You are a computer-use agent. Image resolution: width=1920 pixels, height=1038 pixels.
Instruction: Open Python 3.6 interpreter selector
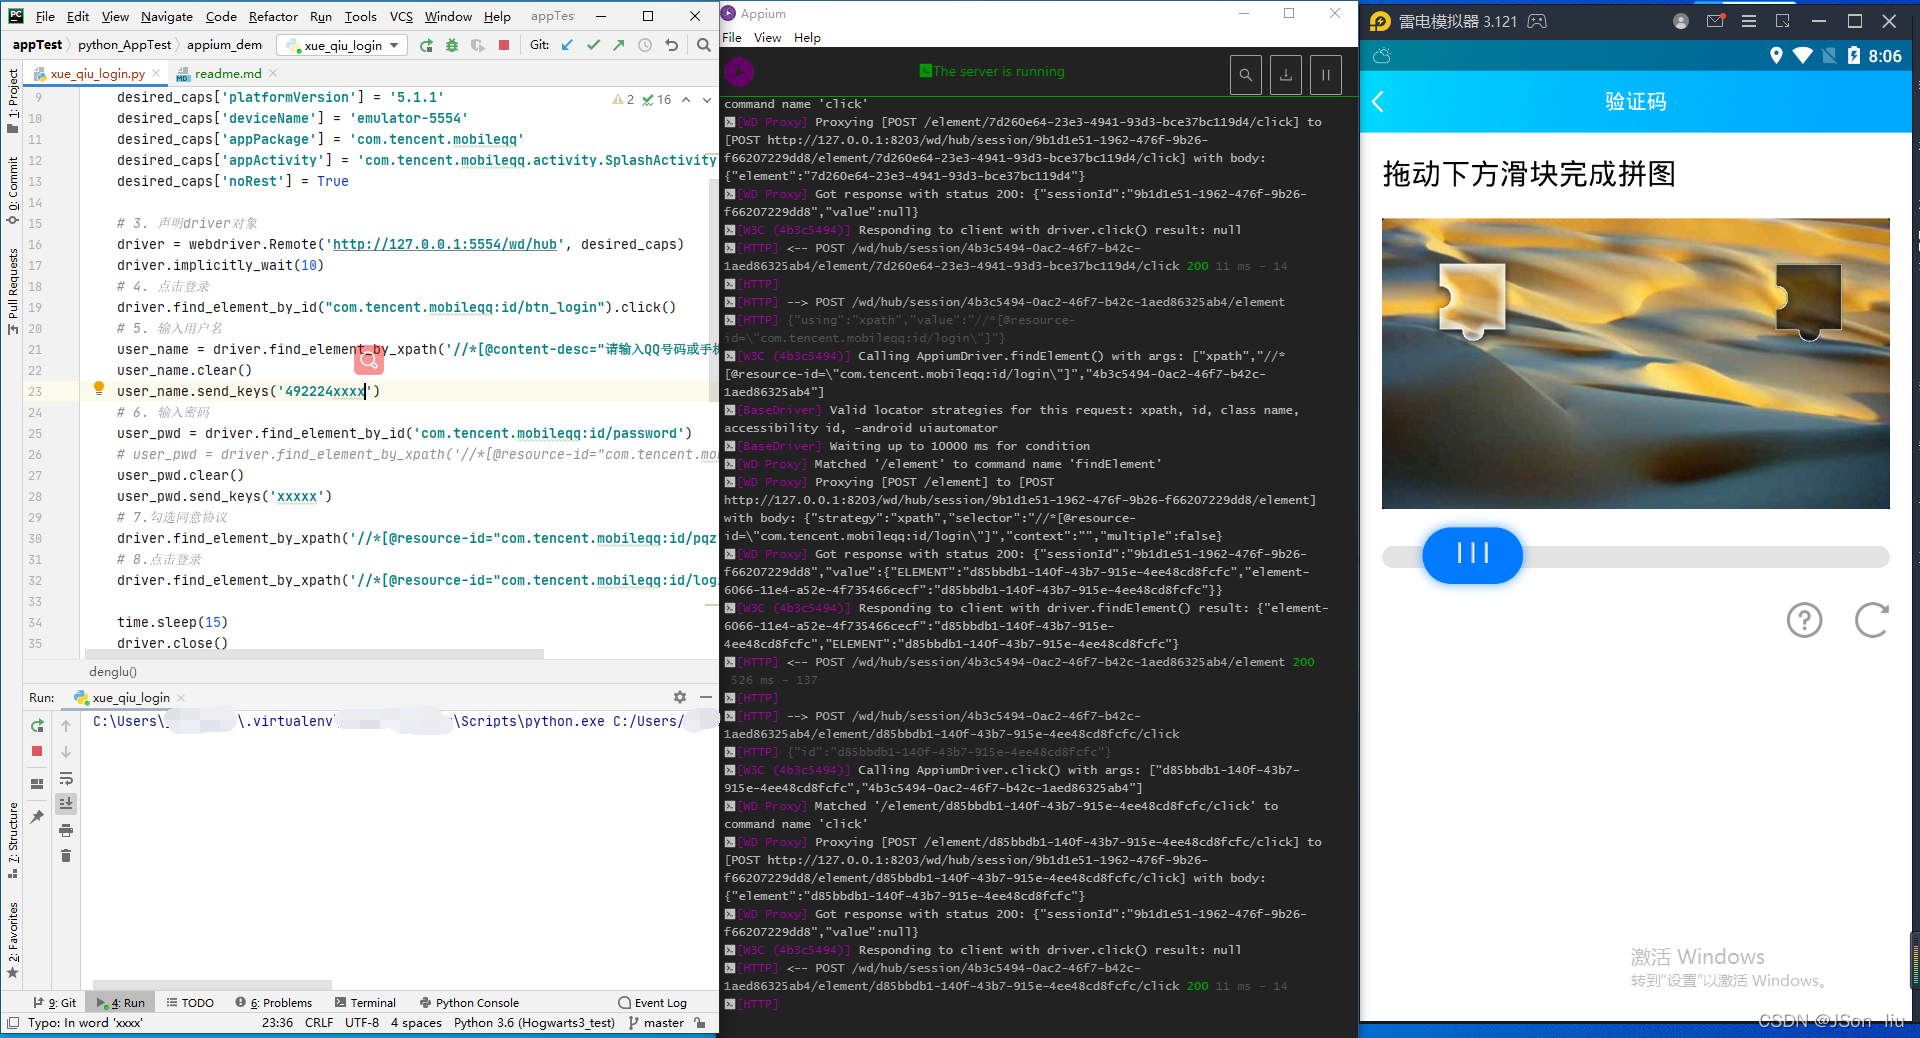[x=534, y=1023]
